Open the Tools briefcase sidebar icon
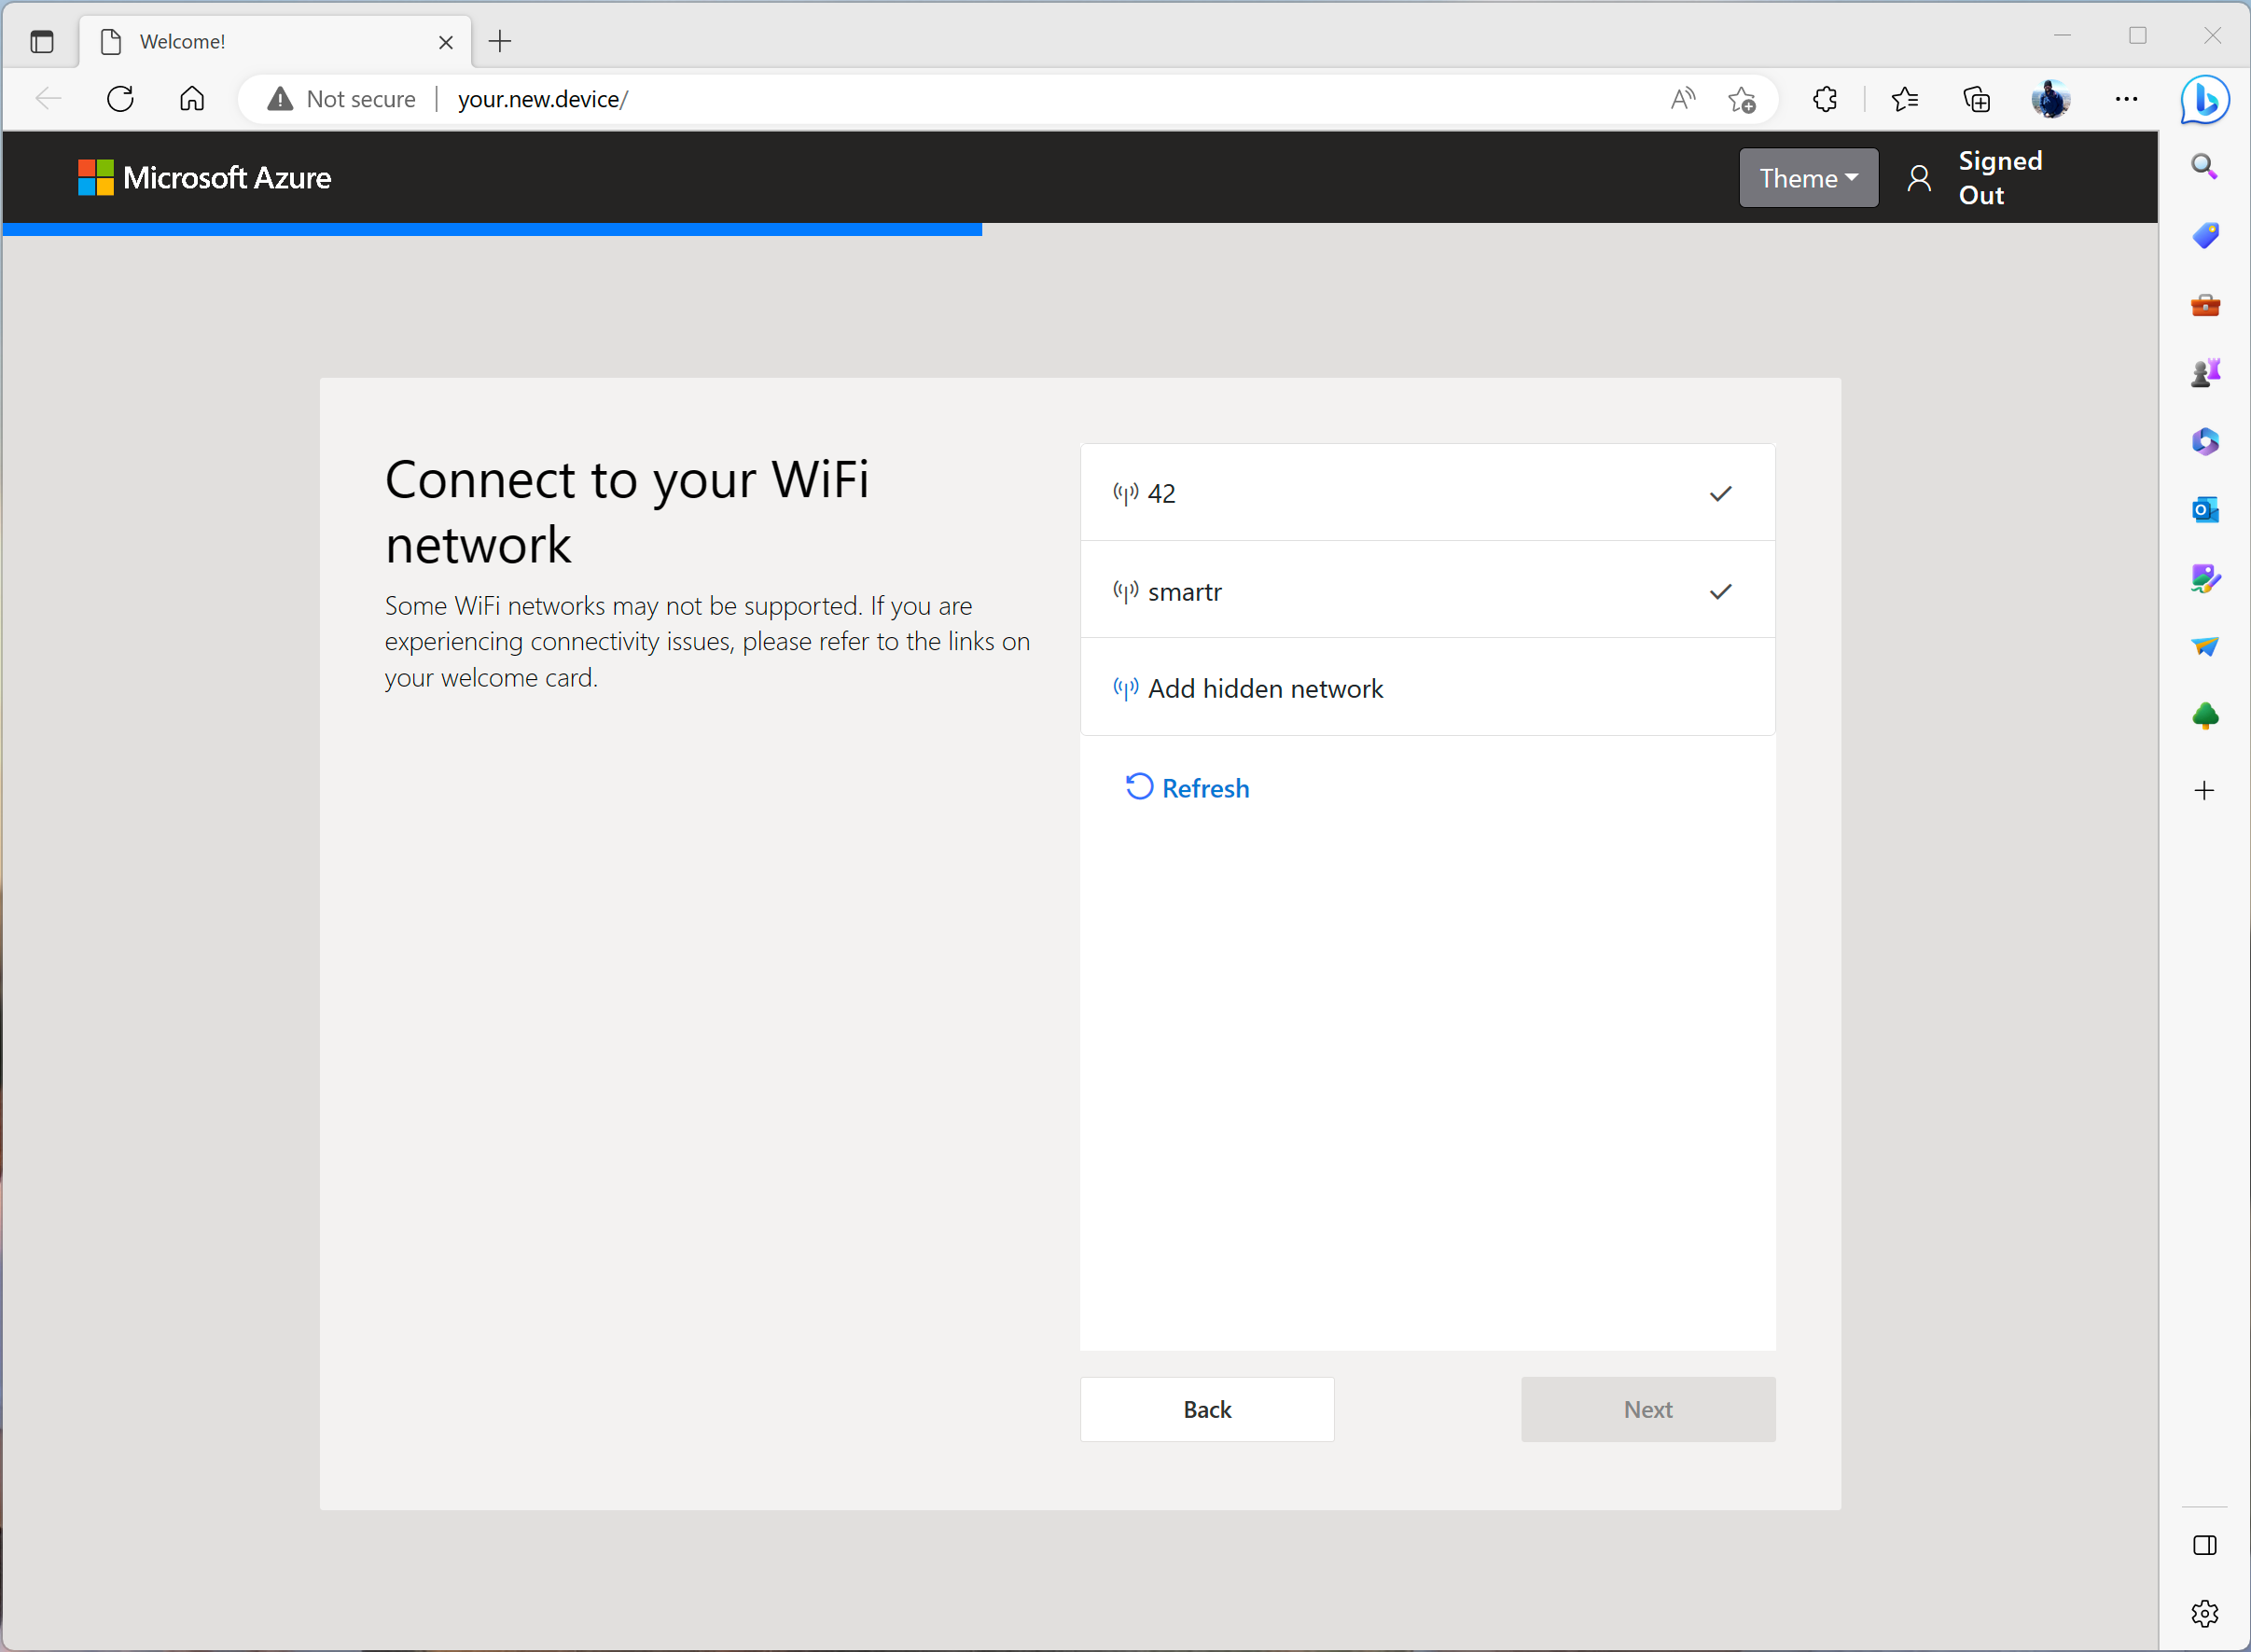The image size is (2251, 1652). point(2204,305)
